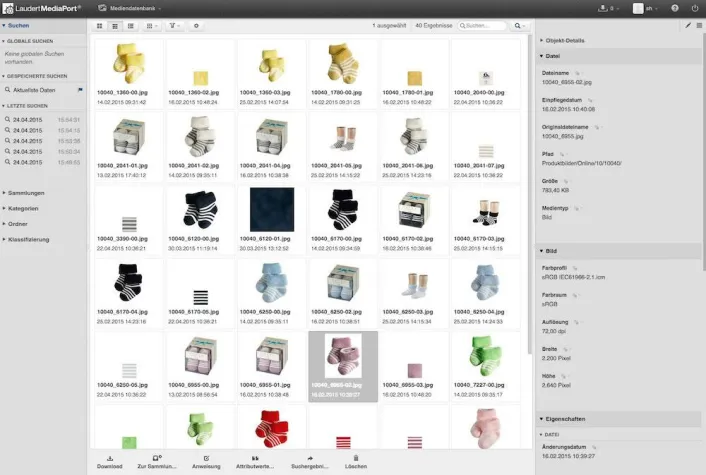
Task: Click the power logout icon
Action: 695,8
